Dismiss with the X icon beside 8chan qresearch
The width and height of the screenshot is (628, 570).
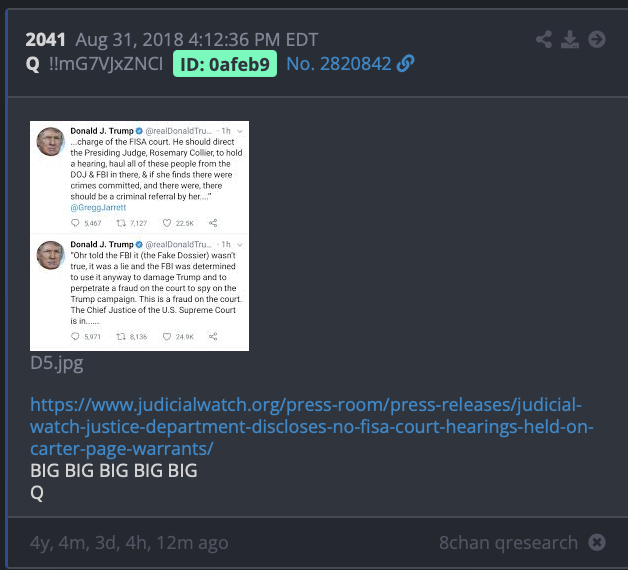[597, 542]
